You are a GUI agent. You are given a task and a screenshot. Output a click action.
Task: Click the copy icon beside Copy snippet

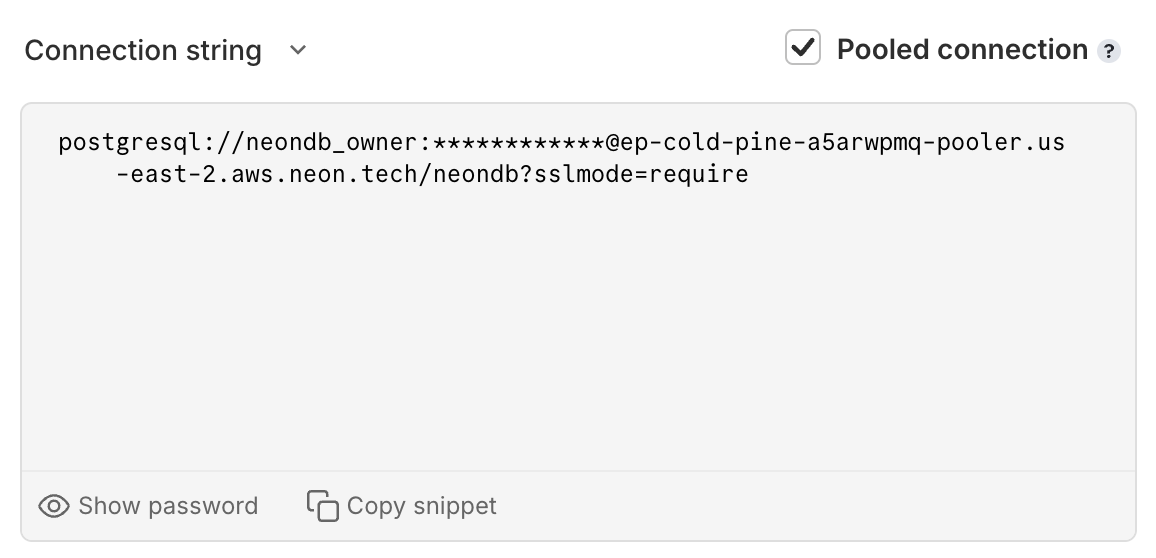click(323, 506)
